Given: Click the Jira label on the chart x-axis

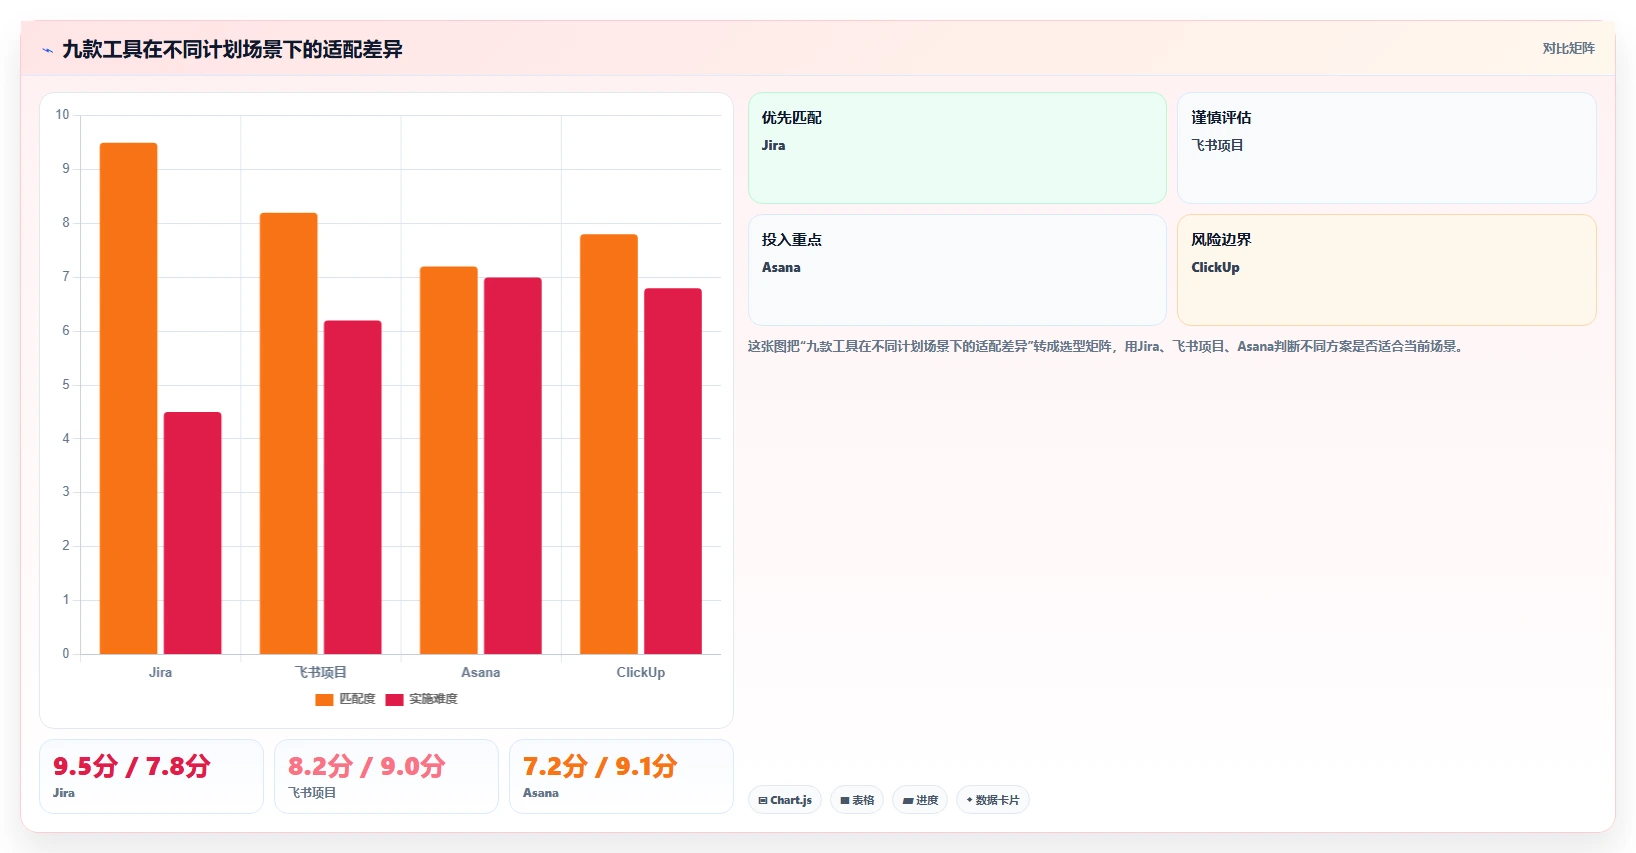Looking at the screenshot, I should pos(160,672).
